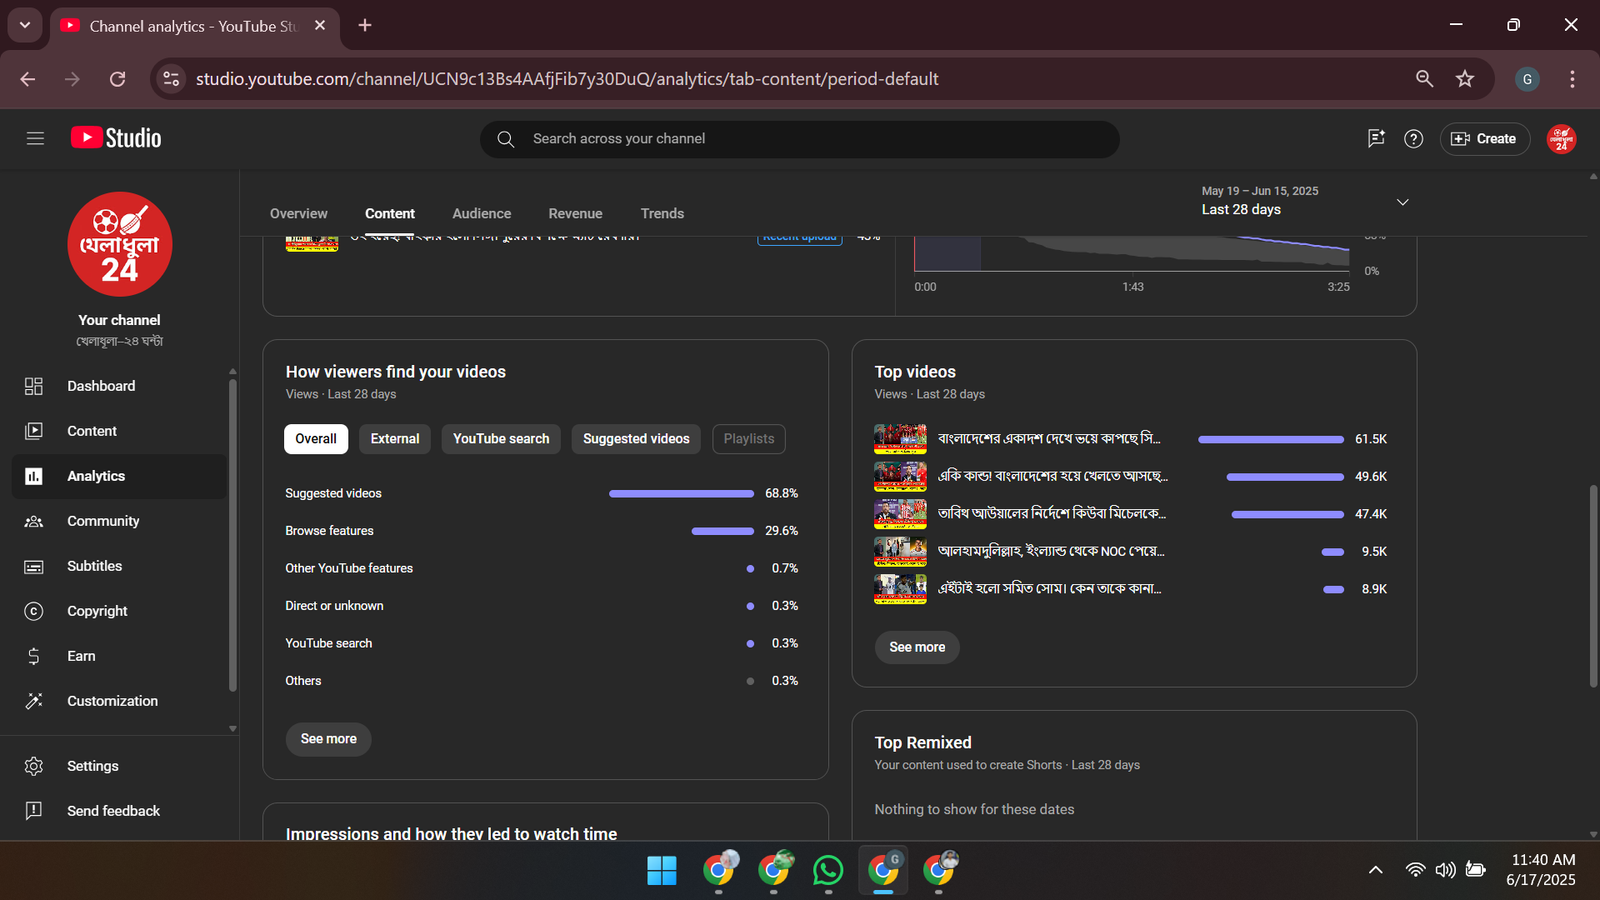
Task: Click the Browse features 29.6% bar
Action: [x=723, y=531]
